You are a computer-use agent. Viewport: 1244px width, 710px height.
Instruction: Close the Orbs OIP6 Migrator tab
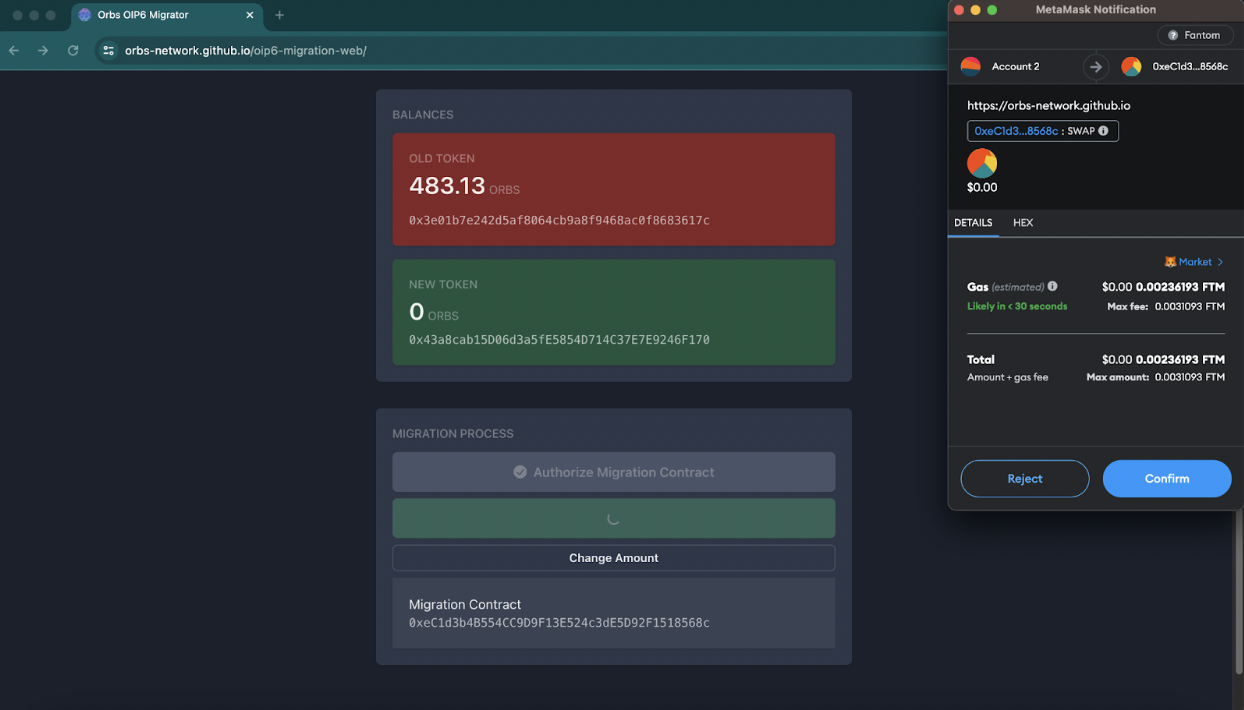coord(250,15)
